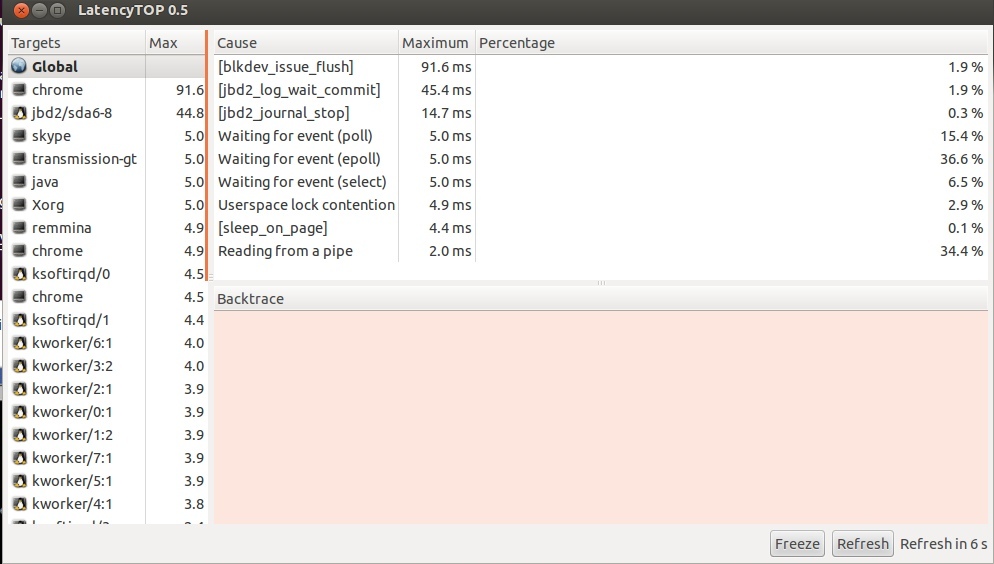Select Waiting for event (epoll) row
This screenshot has height=564, width=994.
pyautogui.click(x=600, y=158)
